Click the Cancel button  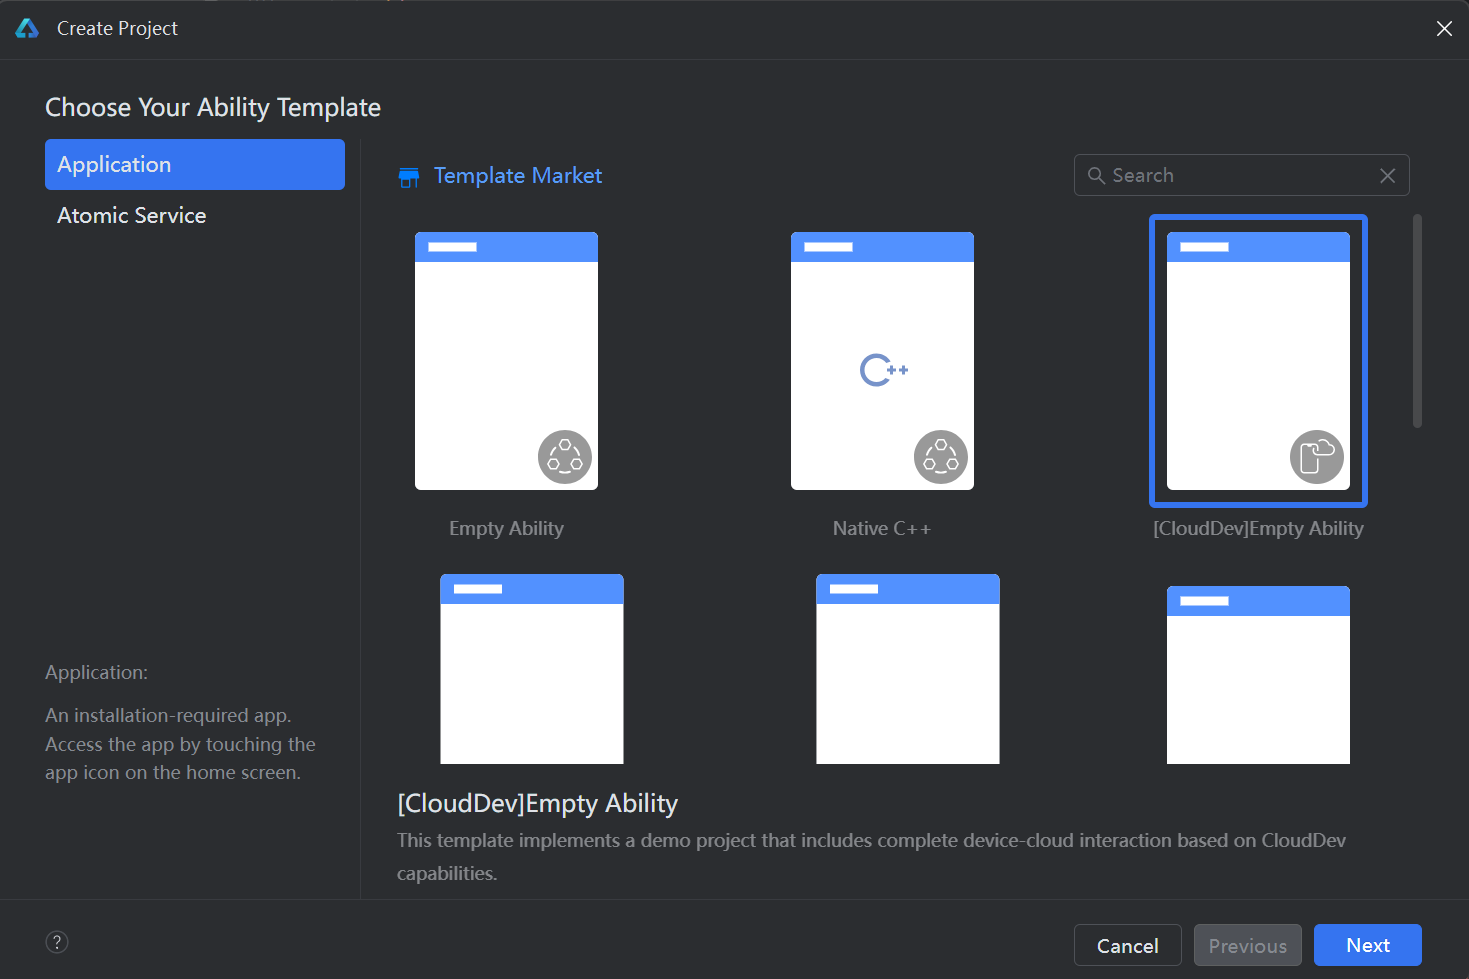coord(1128,945)
